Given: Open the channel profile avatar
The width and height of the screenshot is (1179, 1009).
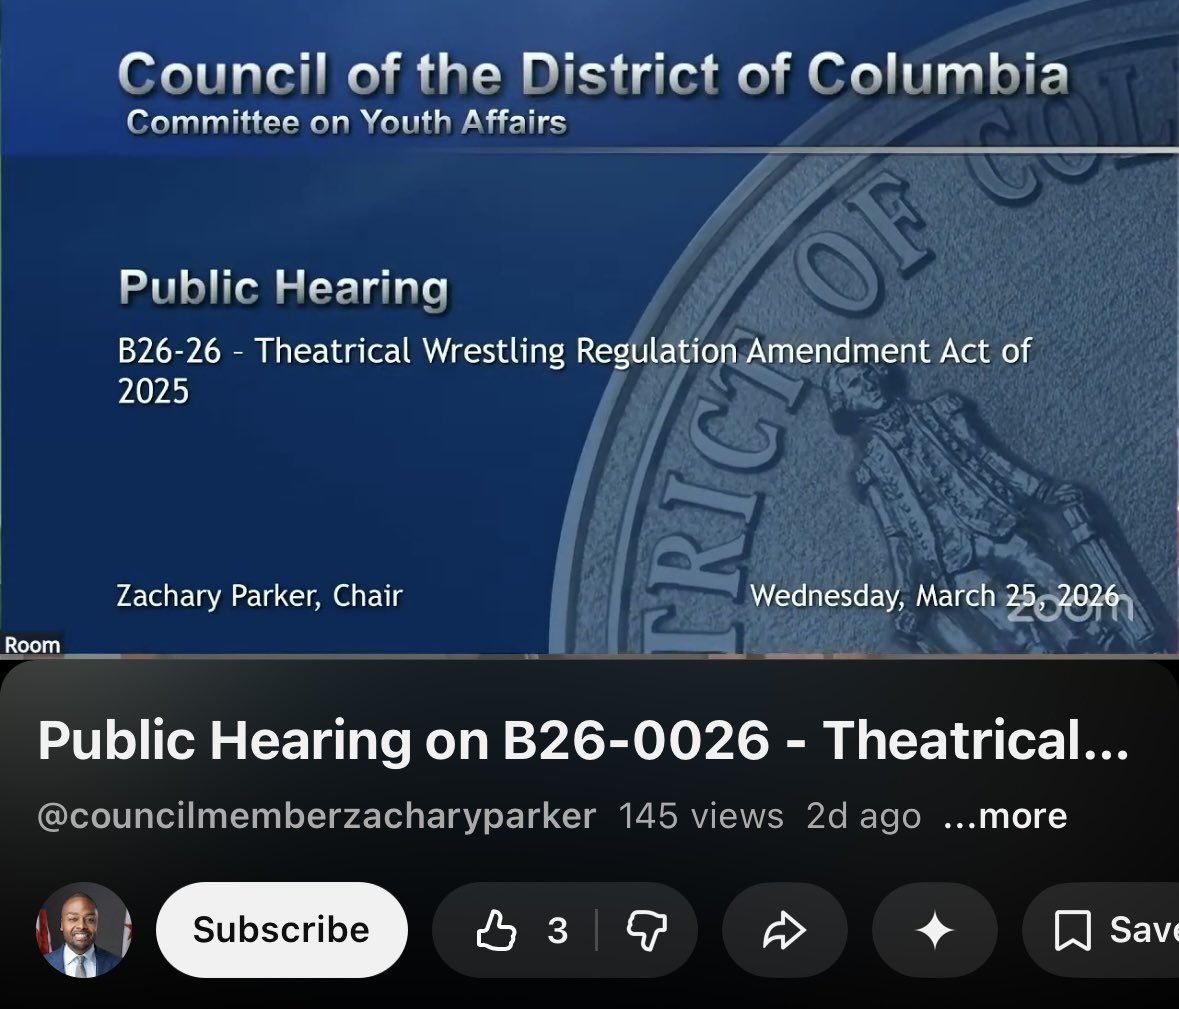Looking at the screenshot, I should pos(84,930).
